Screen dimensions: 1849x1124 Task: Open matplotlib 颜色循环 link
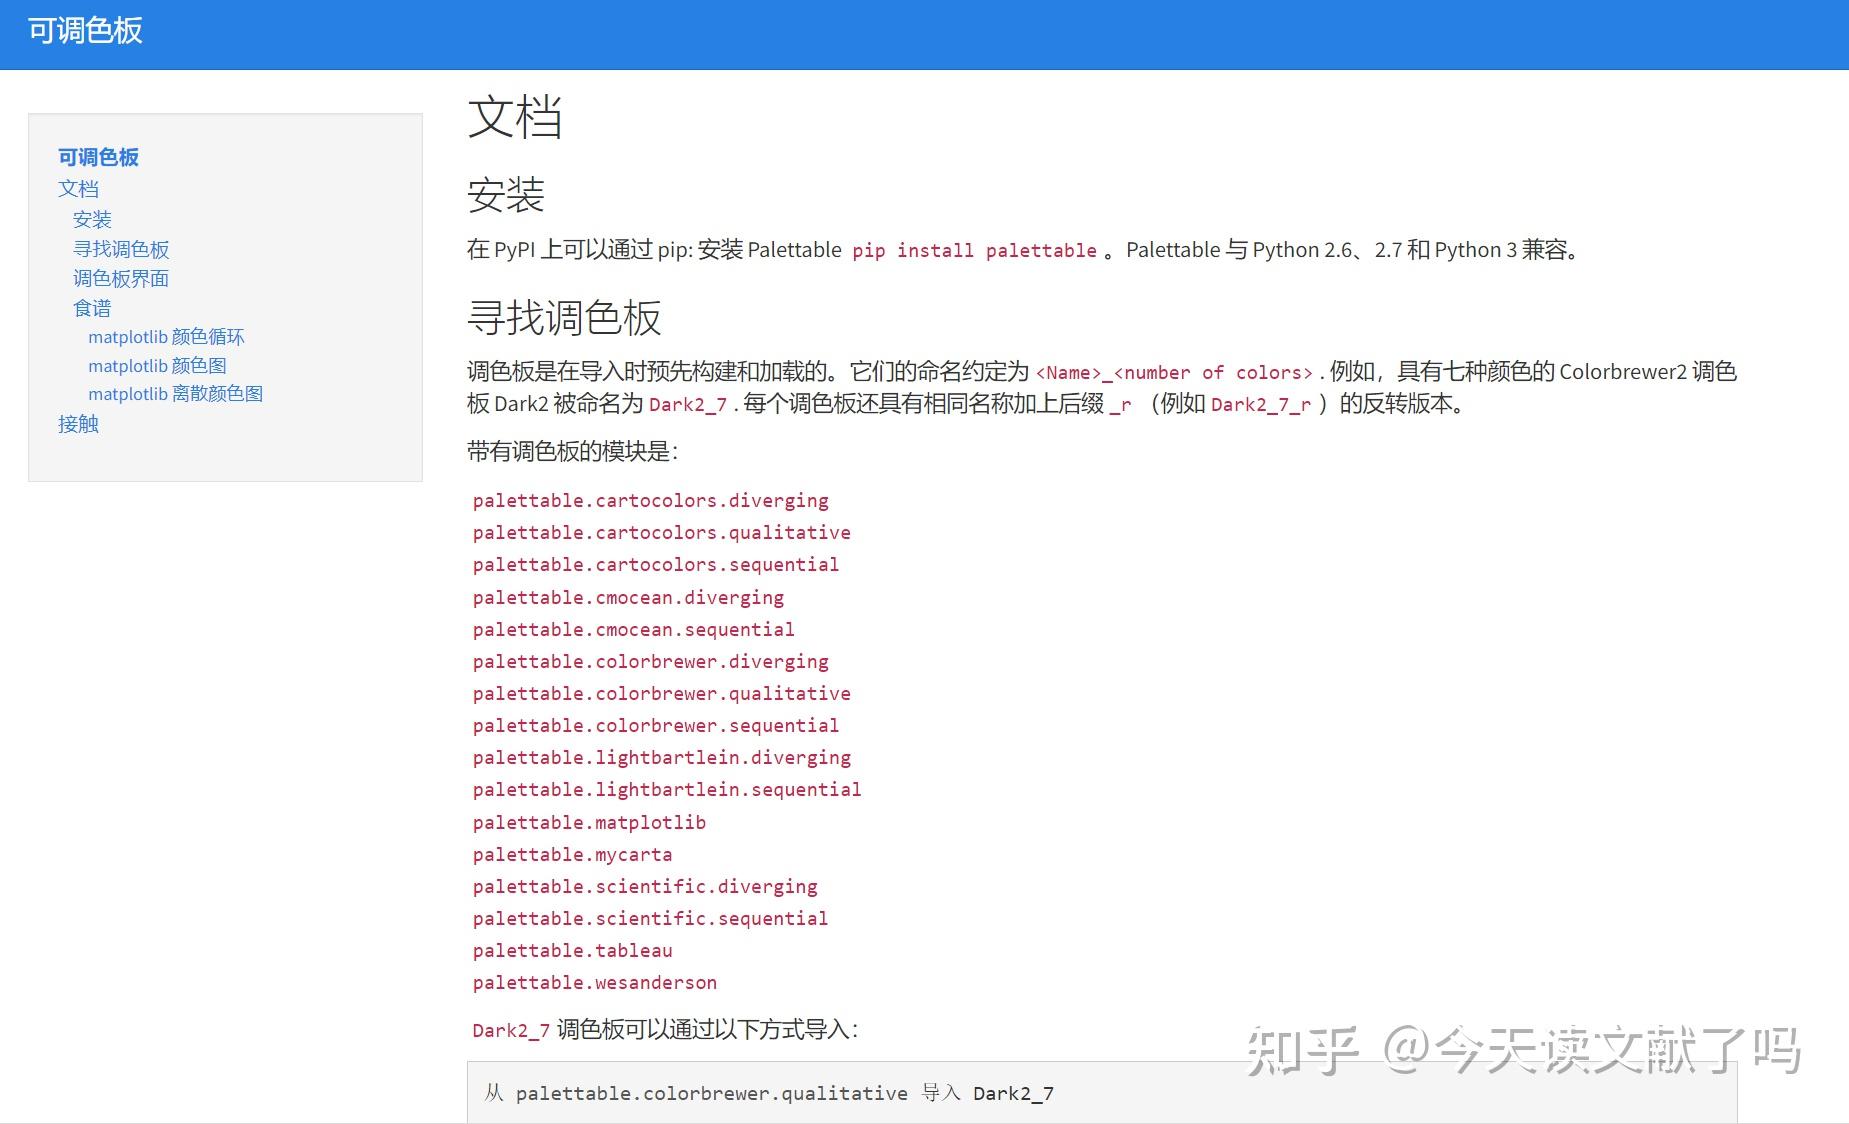coord(167,337)
